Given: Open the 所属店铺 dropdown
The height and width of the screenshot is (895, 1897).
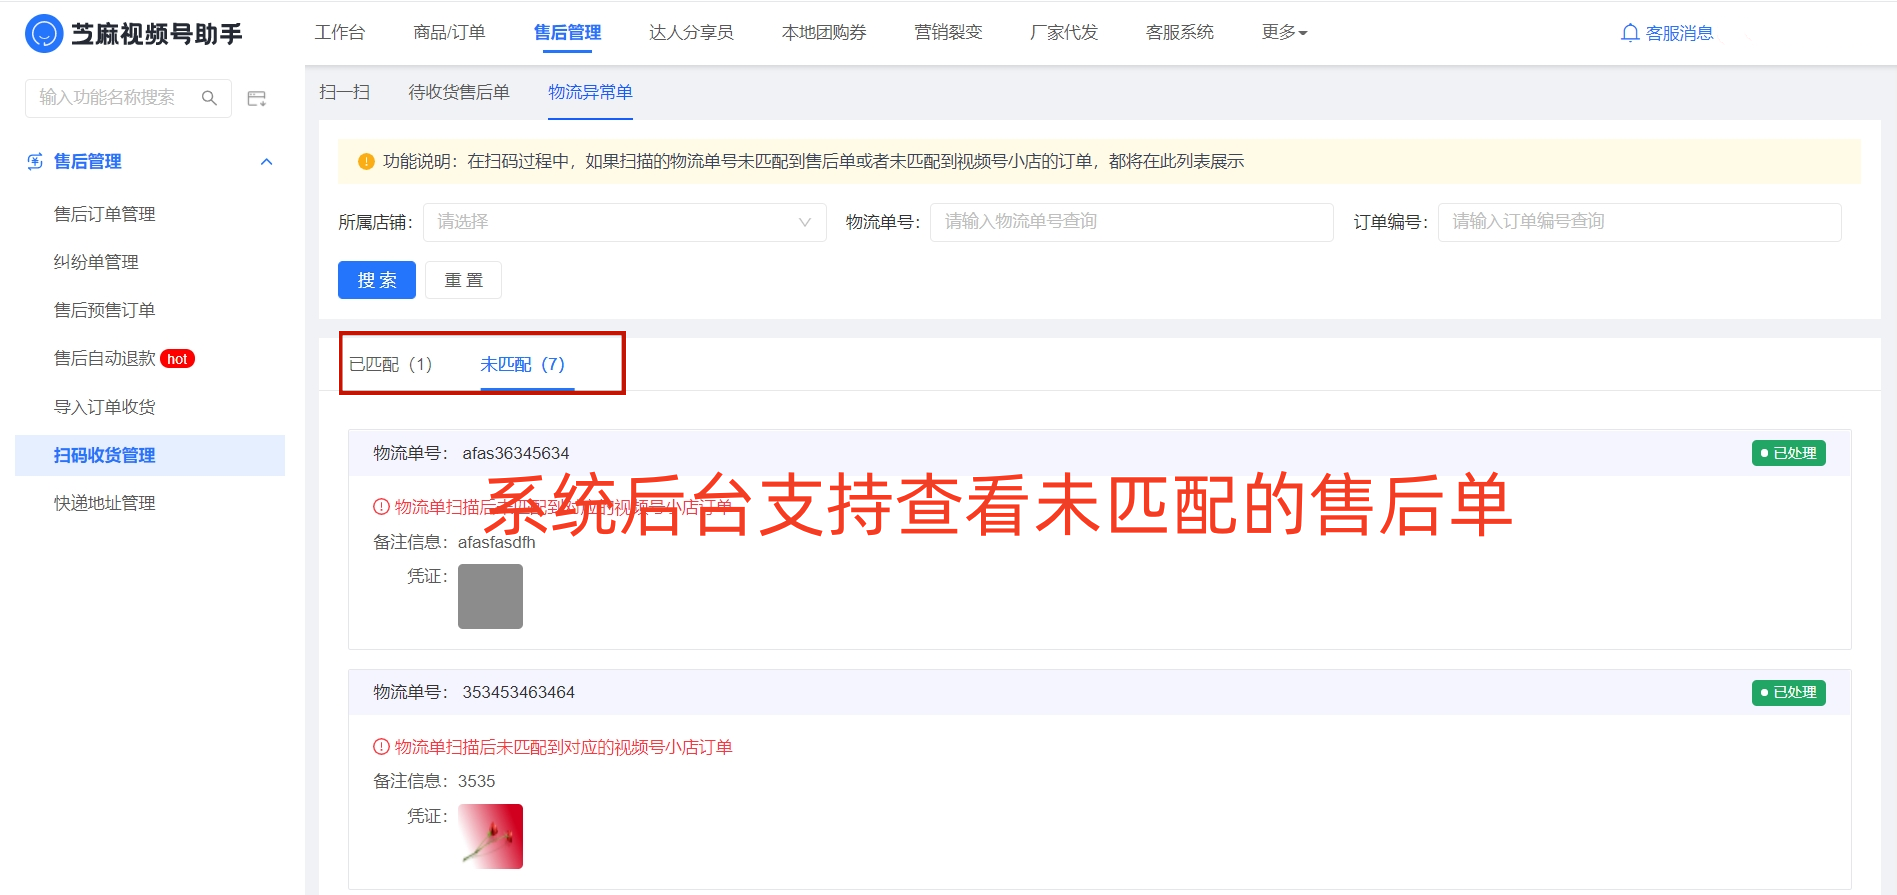Looking at the screenshot, I should [x=625, y=222].
